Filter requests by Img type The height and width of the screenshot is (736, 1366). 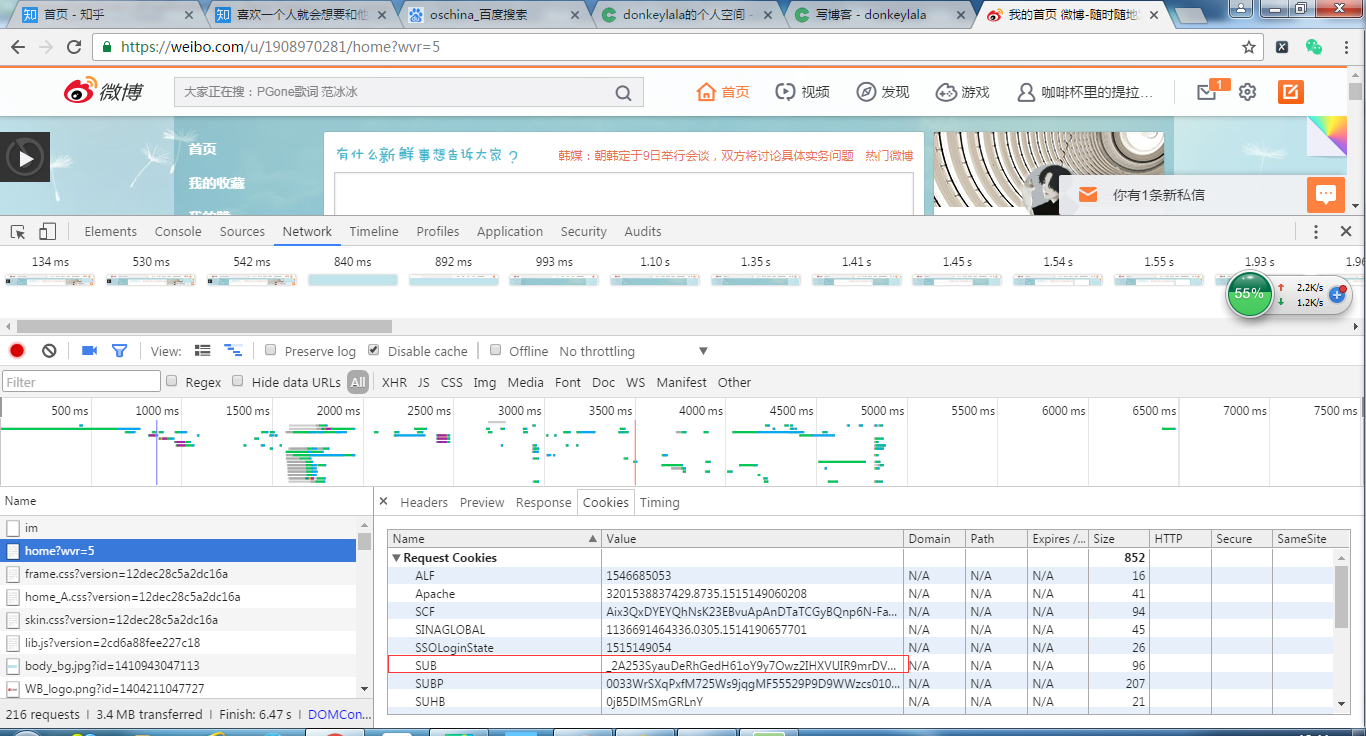tap(485, 382)
